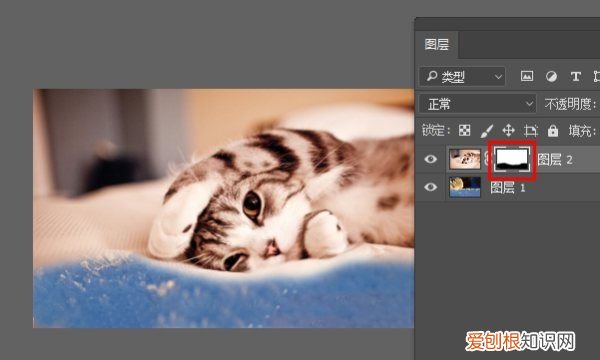This screenshot has height=360, width=600.
Task: Select the 图层 1 layer thumbnail
Action: click(x=465, y=187)
